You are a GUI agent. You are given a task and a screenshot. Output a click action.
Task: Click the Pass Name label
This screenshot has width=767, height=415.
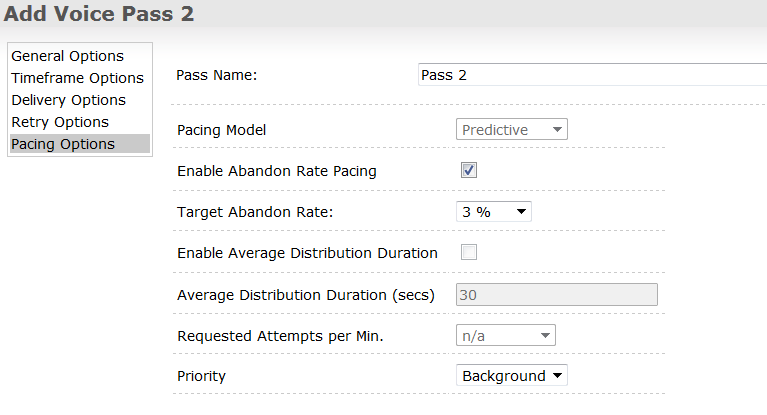pyautogui.click(x=217, y=75)
